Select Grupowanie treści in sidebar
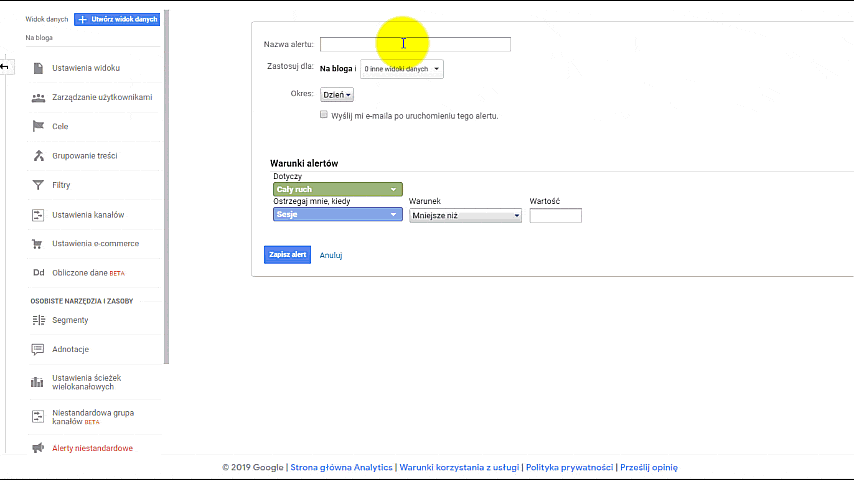Viewport: 854px width, 480px height. [84, 156]
